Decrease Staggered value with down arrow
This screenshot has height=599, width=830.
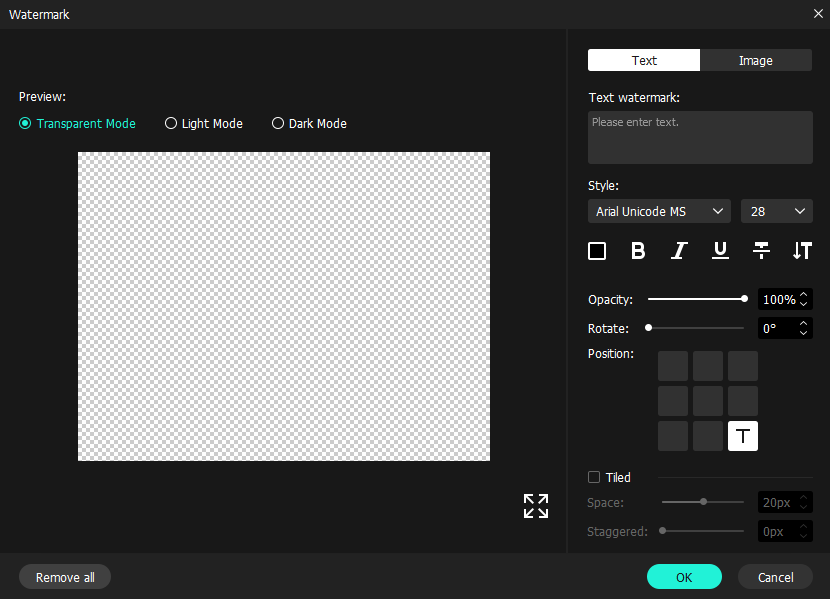(x=804, y=537)
